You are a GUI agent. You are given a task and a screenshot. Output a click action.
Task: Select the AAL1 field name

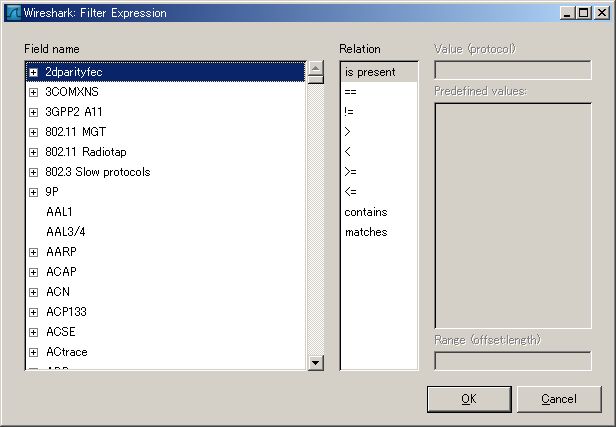[59, 212]
